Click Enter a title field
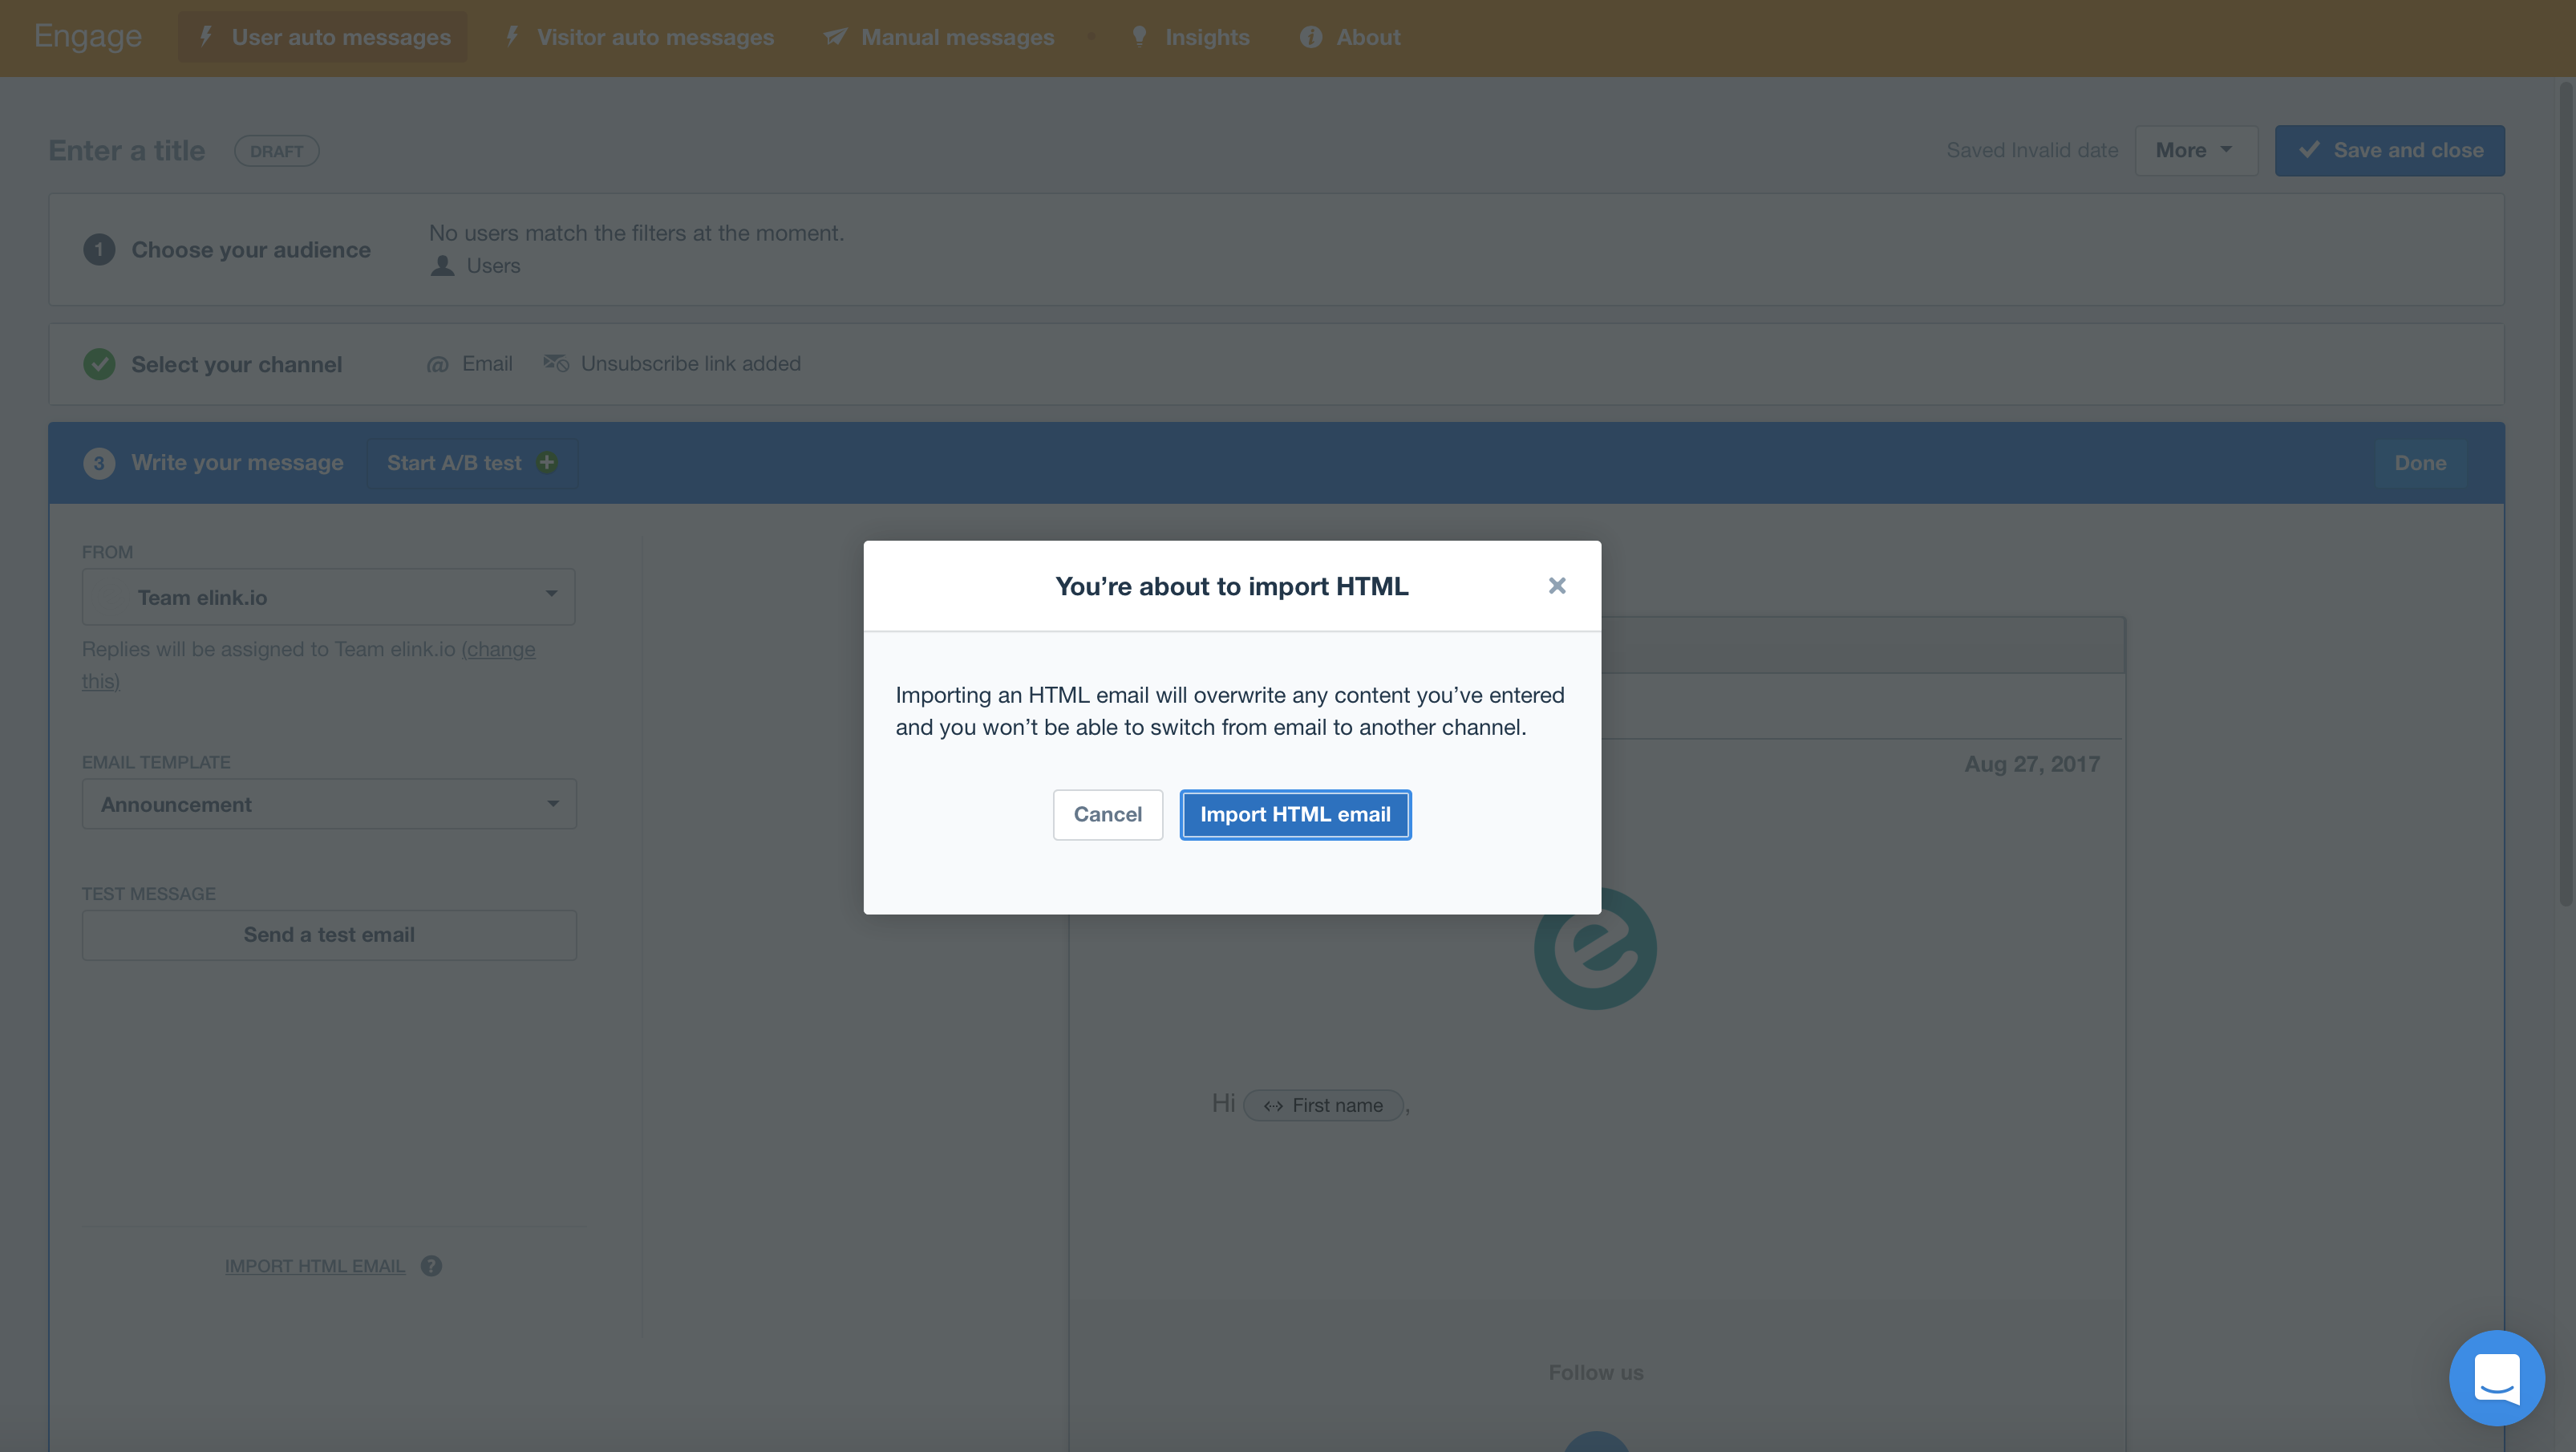The image size is (2576, 1452). [127, 150]
